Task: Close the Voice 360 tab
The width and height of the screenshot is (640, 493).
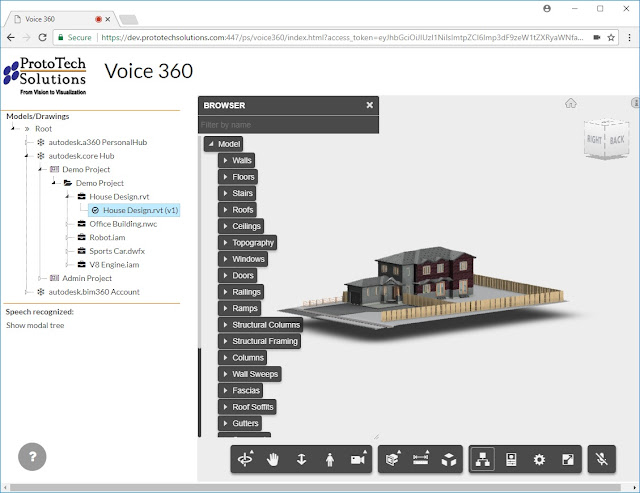Action: (x=108, y=19)
